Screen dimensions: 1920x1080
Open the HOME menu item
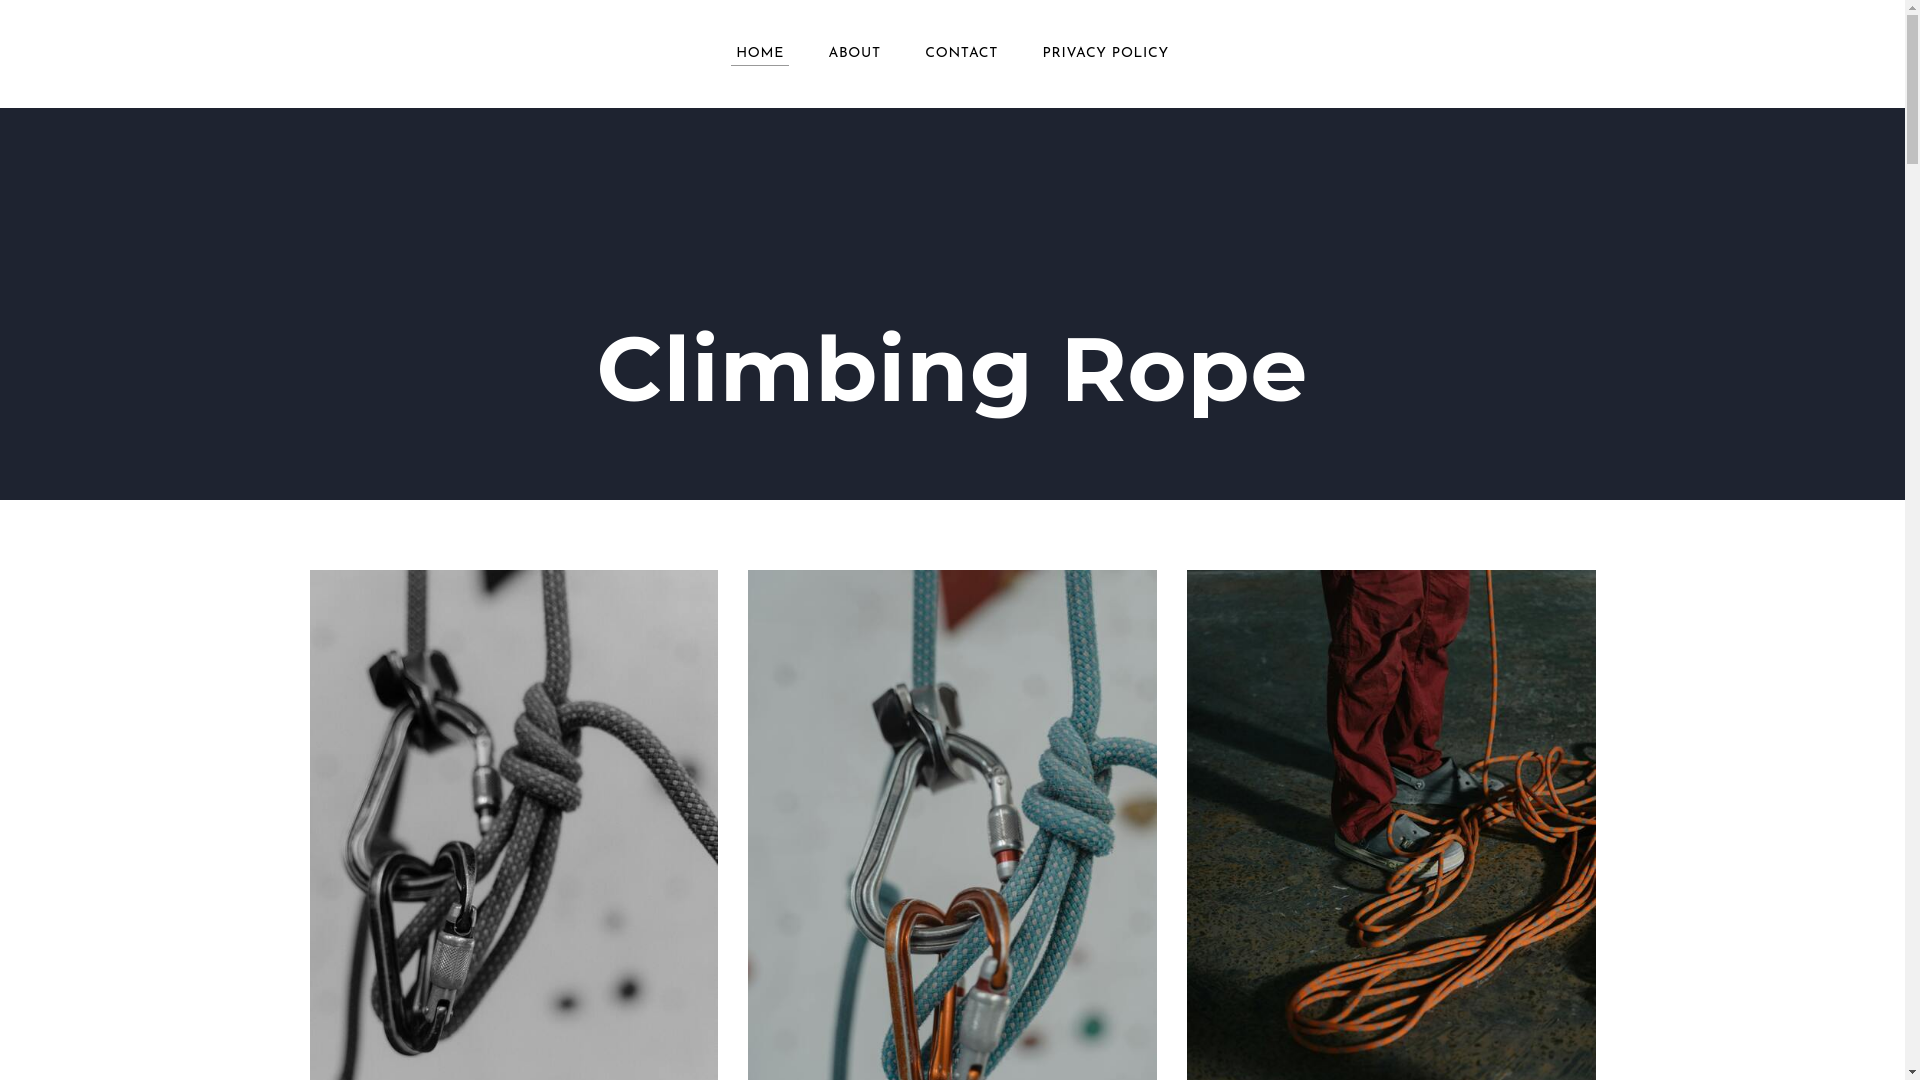759,54
